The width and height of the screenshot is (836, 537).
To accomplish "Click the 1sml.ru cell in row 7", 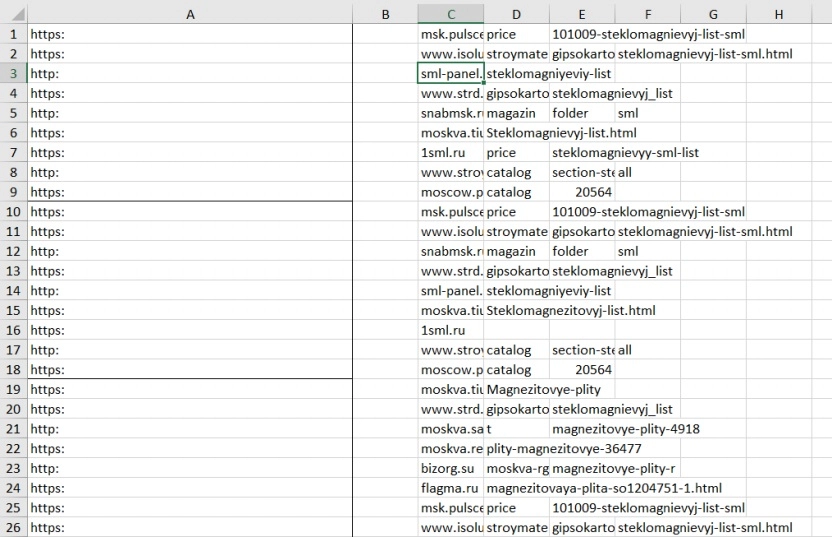I will tap(451, 153).
